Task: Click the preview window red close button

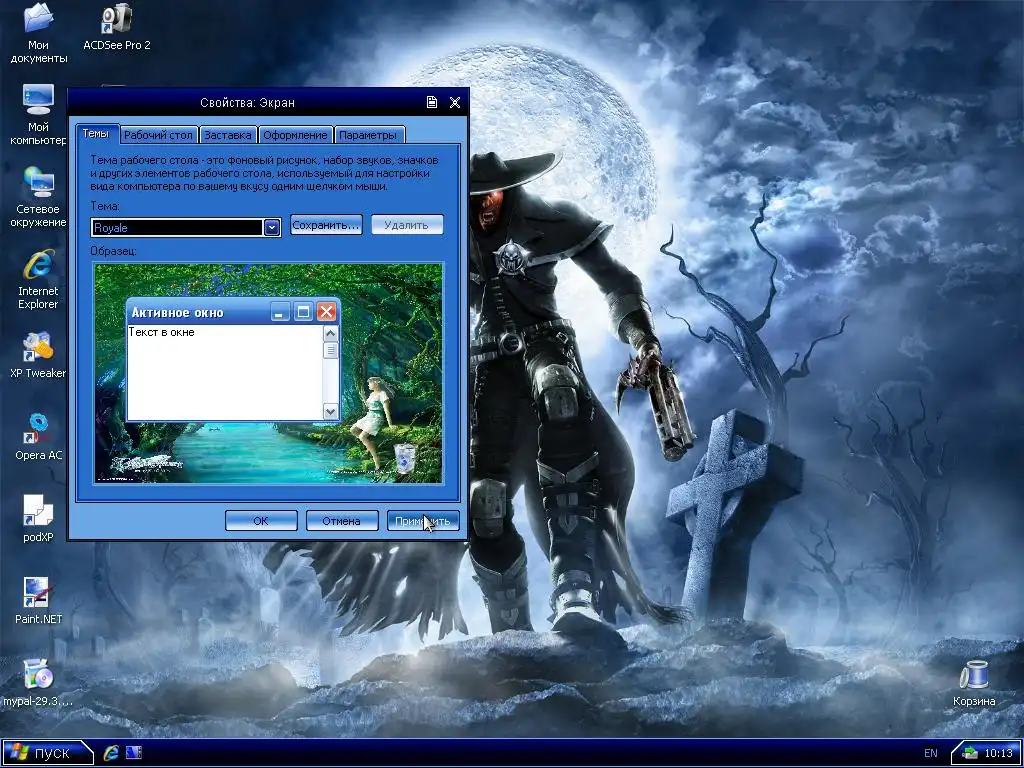Action: tap(327, 312)
